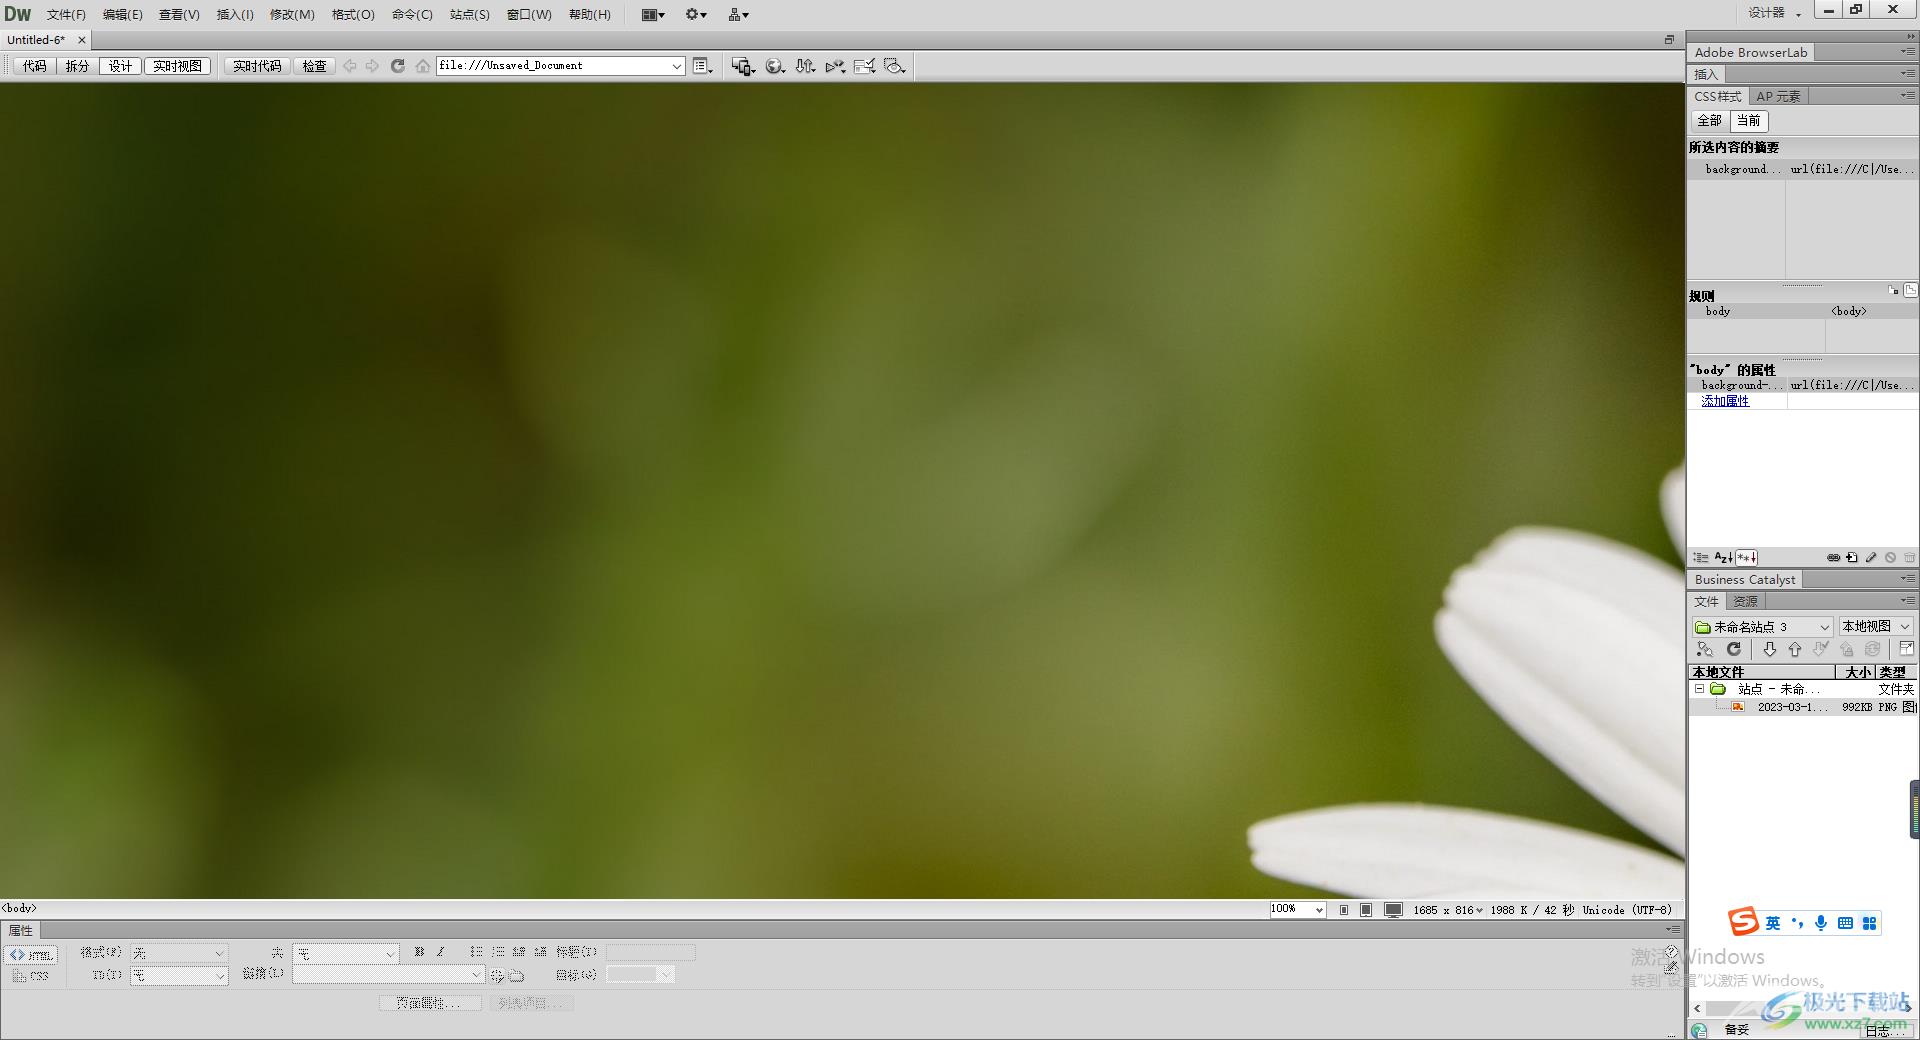Click the layout grid icon in menu bar
This screenshot has width=1920, height=1040.
point(653,14)
